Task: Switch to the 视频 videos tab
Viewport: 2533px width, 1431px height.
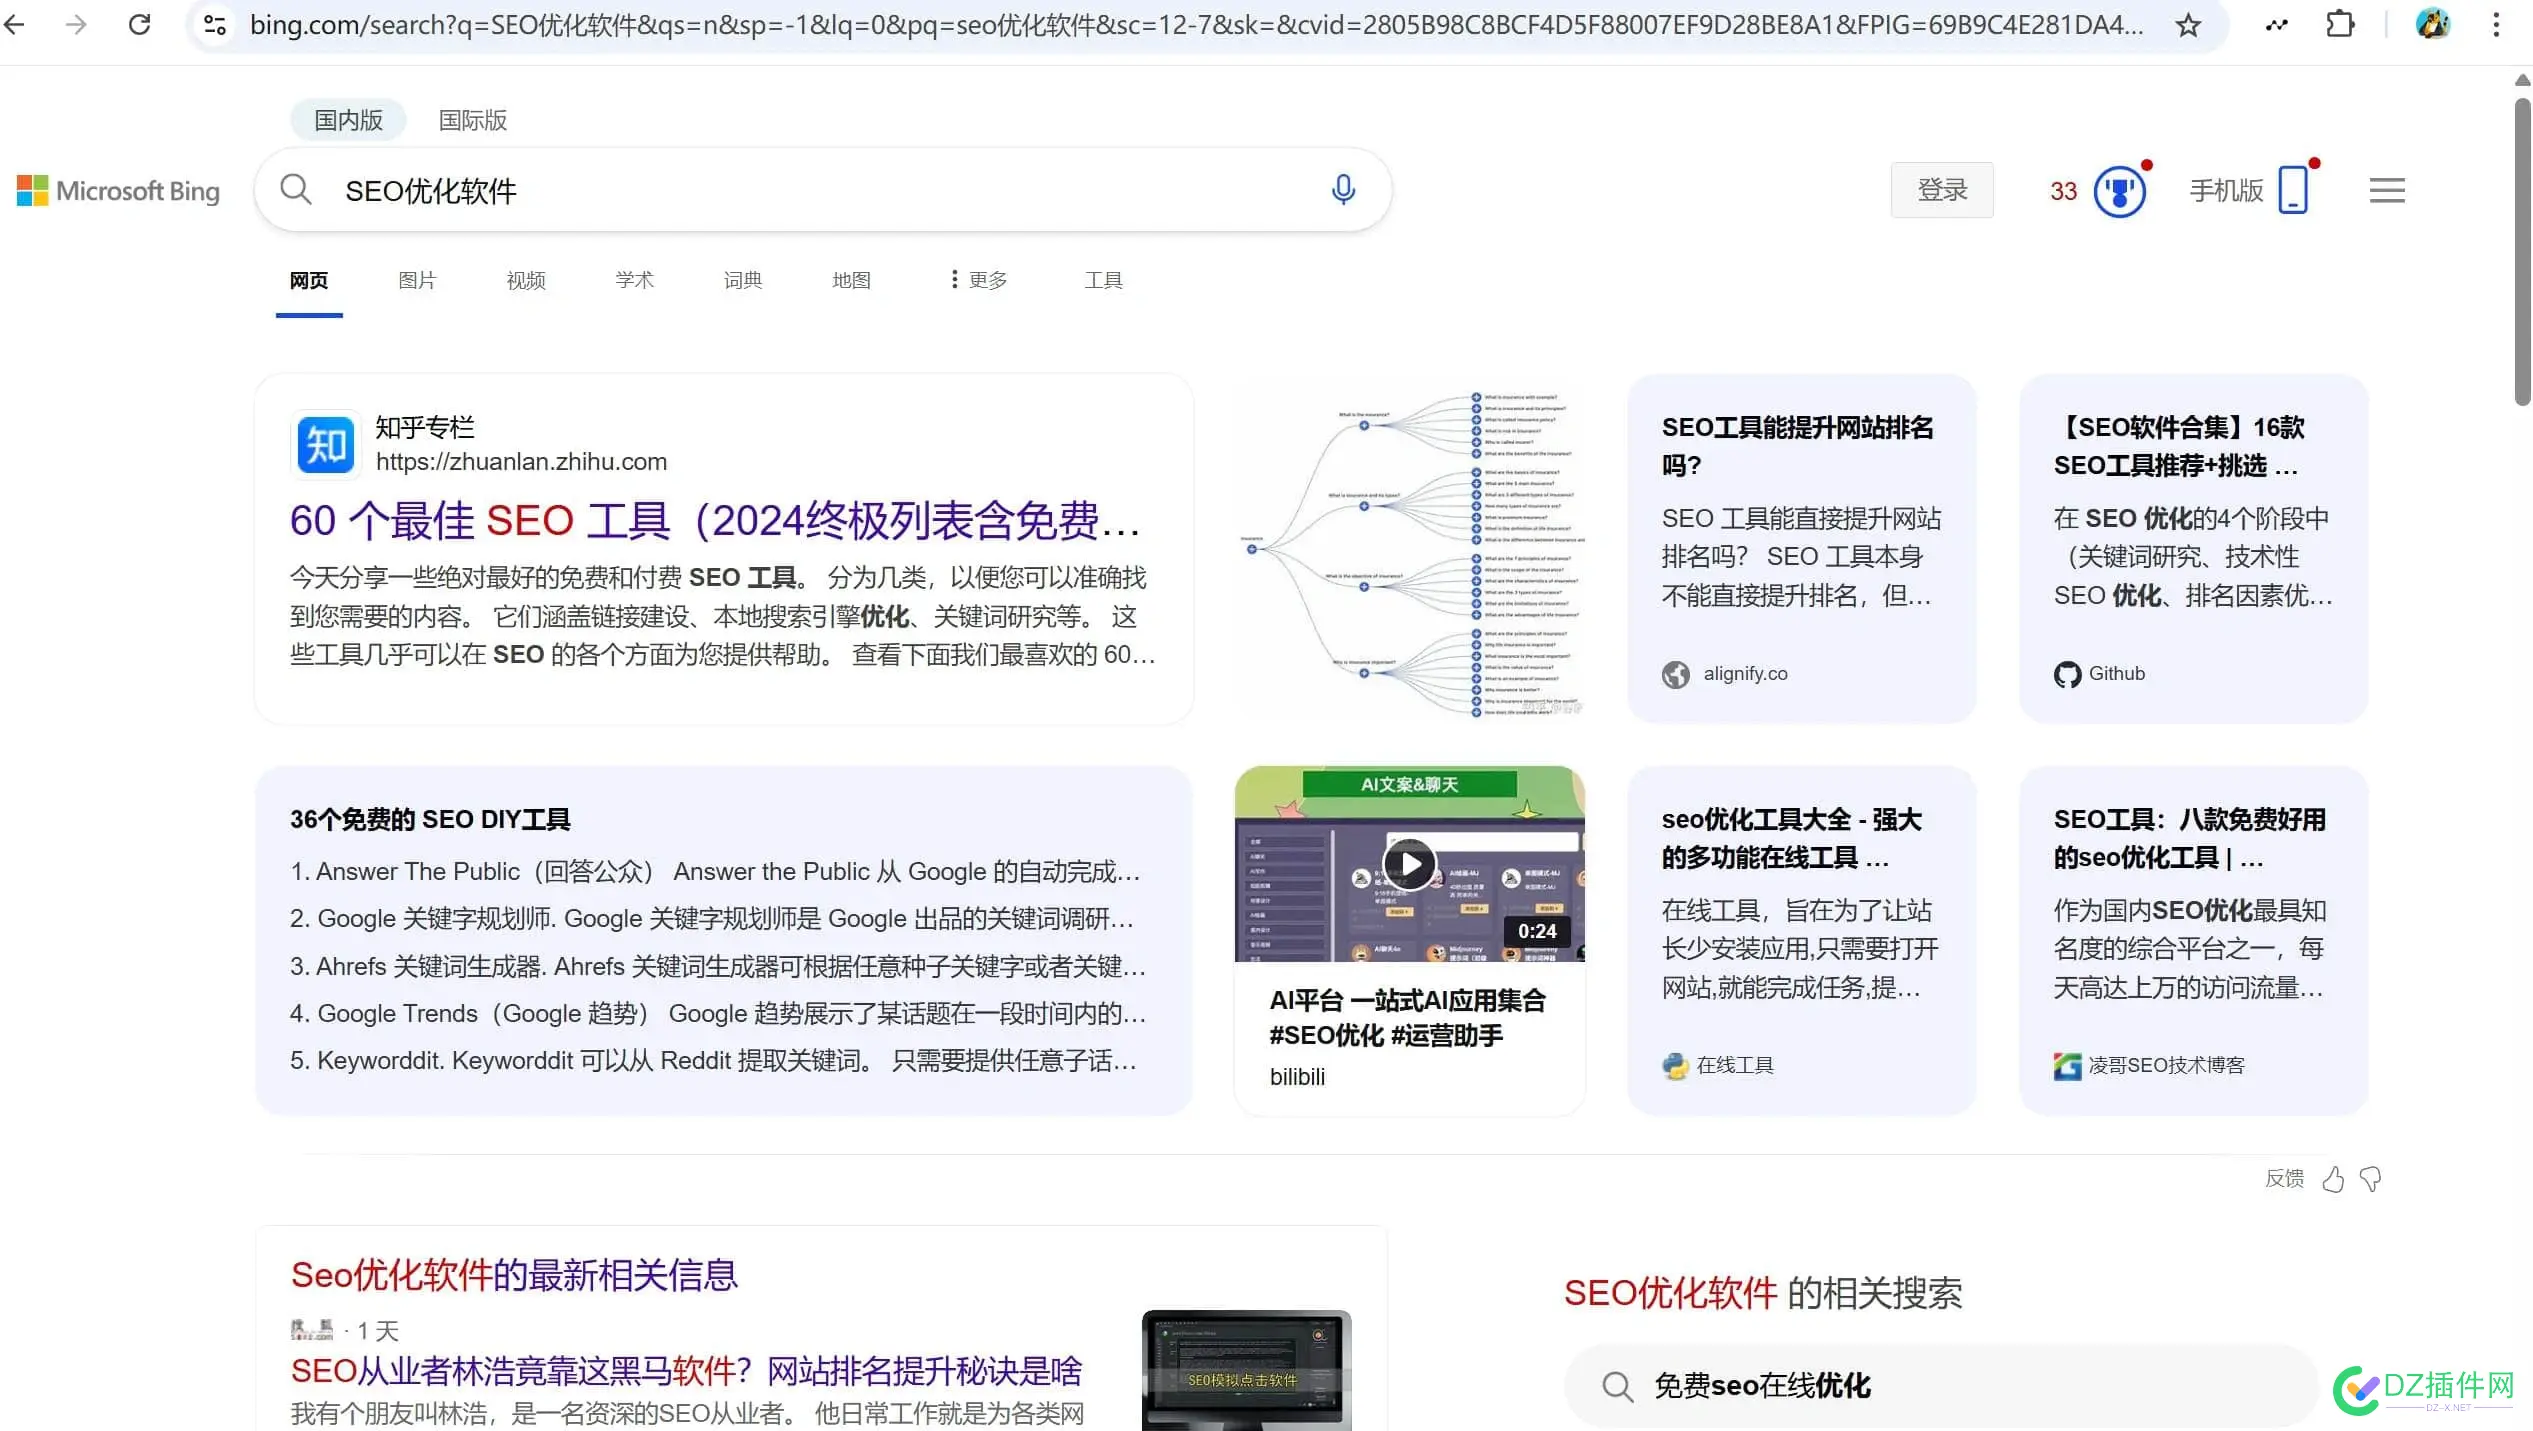Action: point(526,280)
